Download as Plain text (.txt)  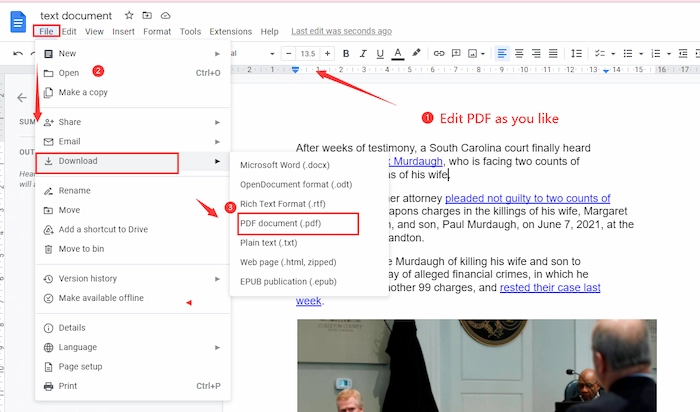309,243
